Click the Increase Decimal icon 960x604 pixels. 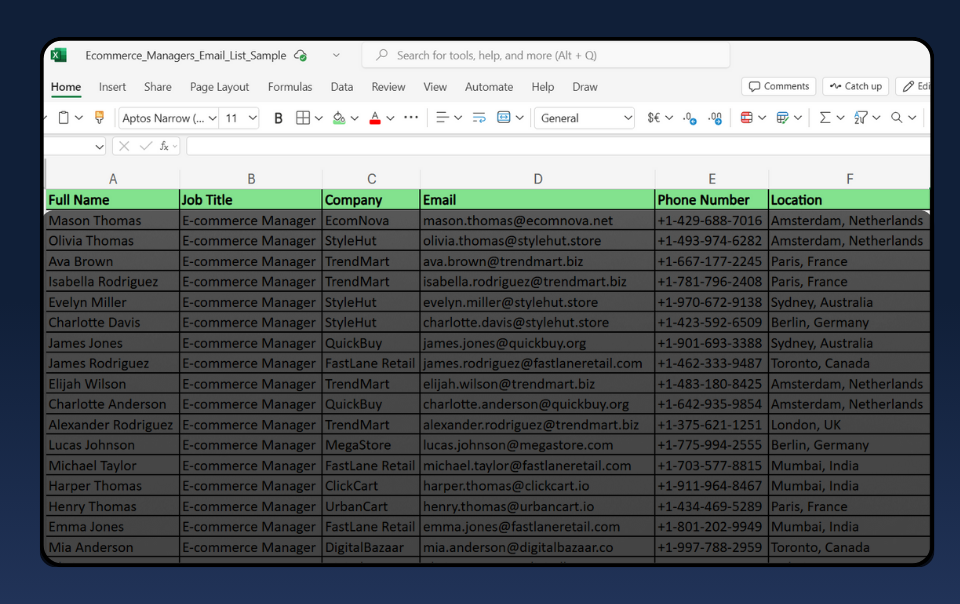click(714, 118)
